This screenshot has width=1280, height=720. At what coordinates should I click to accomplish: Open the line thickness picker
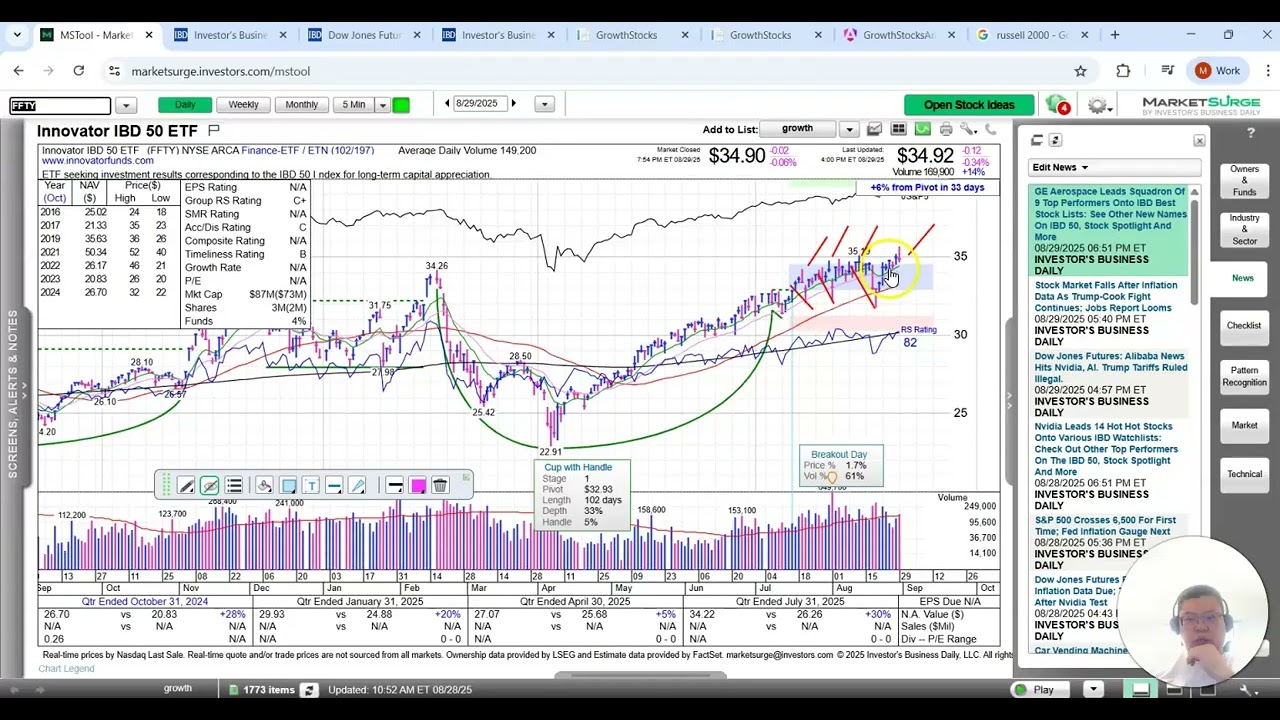[x=394, y=486]
